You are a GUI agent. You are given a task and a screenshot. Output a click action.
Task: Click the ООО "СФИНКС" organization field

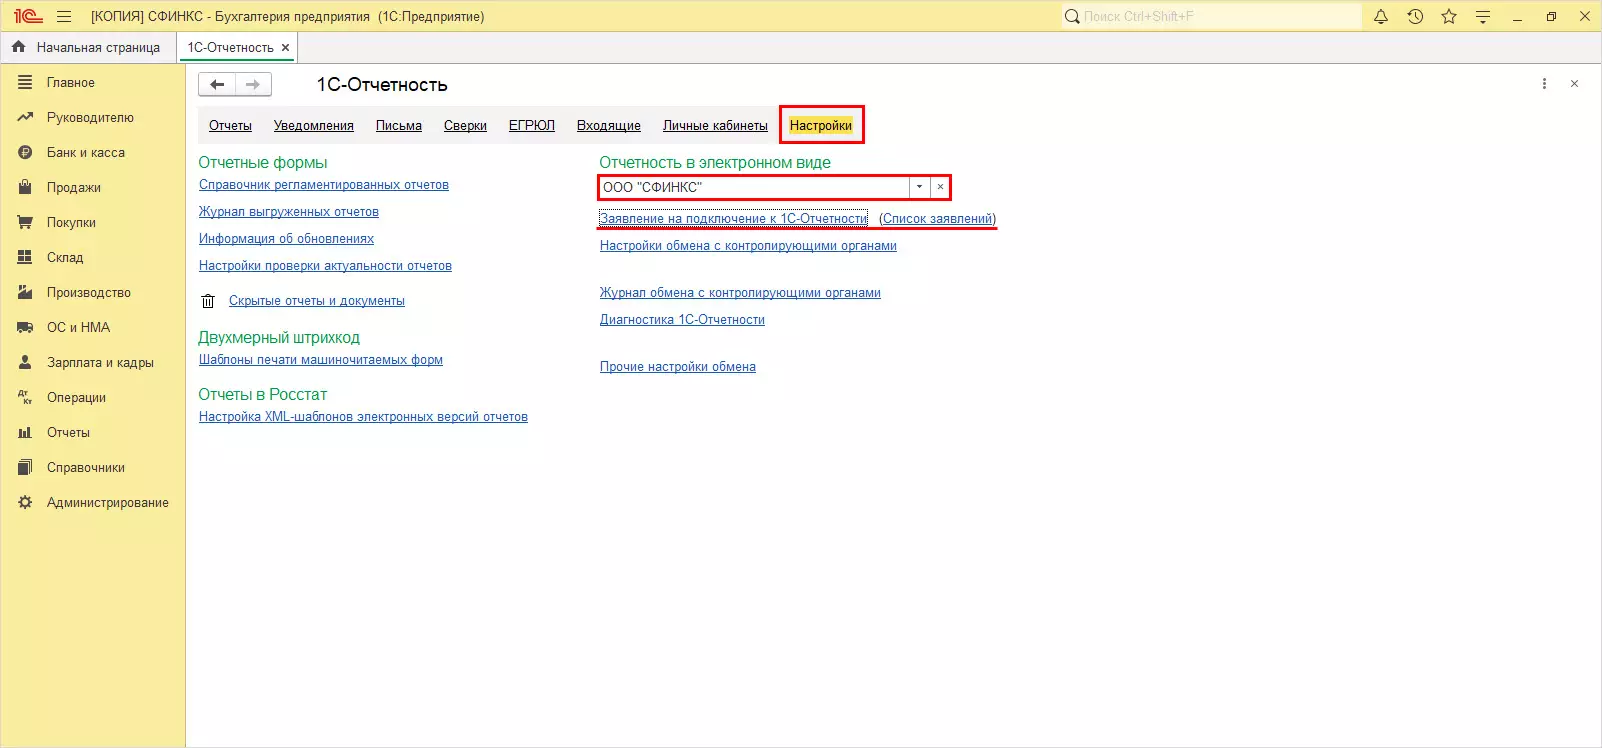coord(755,187)
